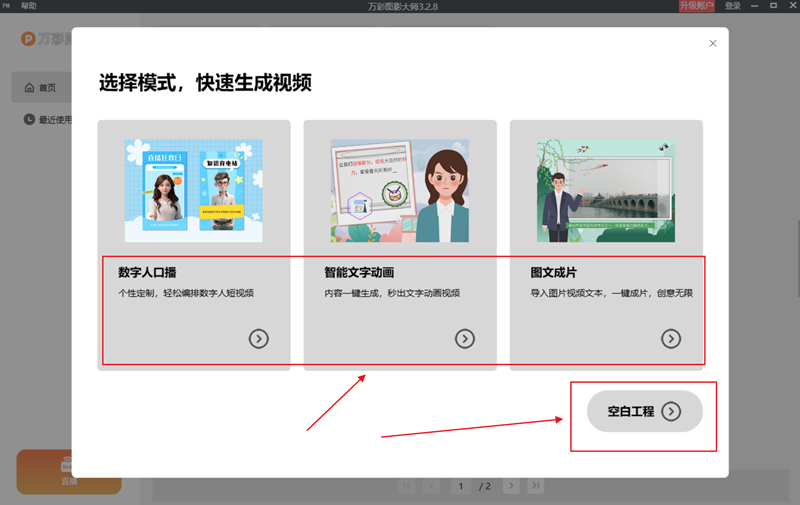This screenshot has height=505, width=800.
Task: Select the 图文成片 preview thumbnail
Action: click(x=606, y=190)
